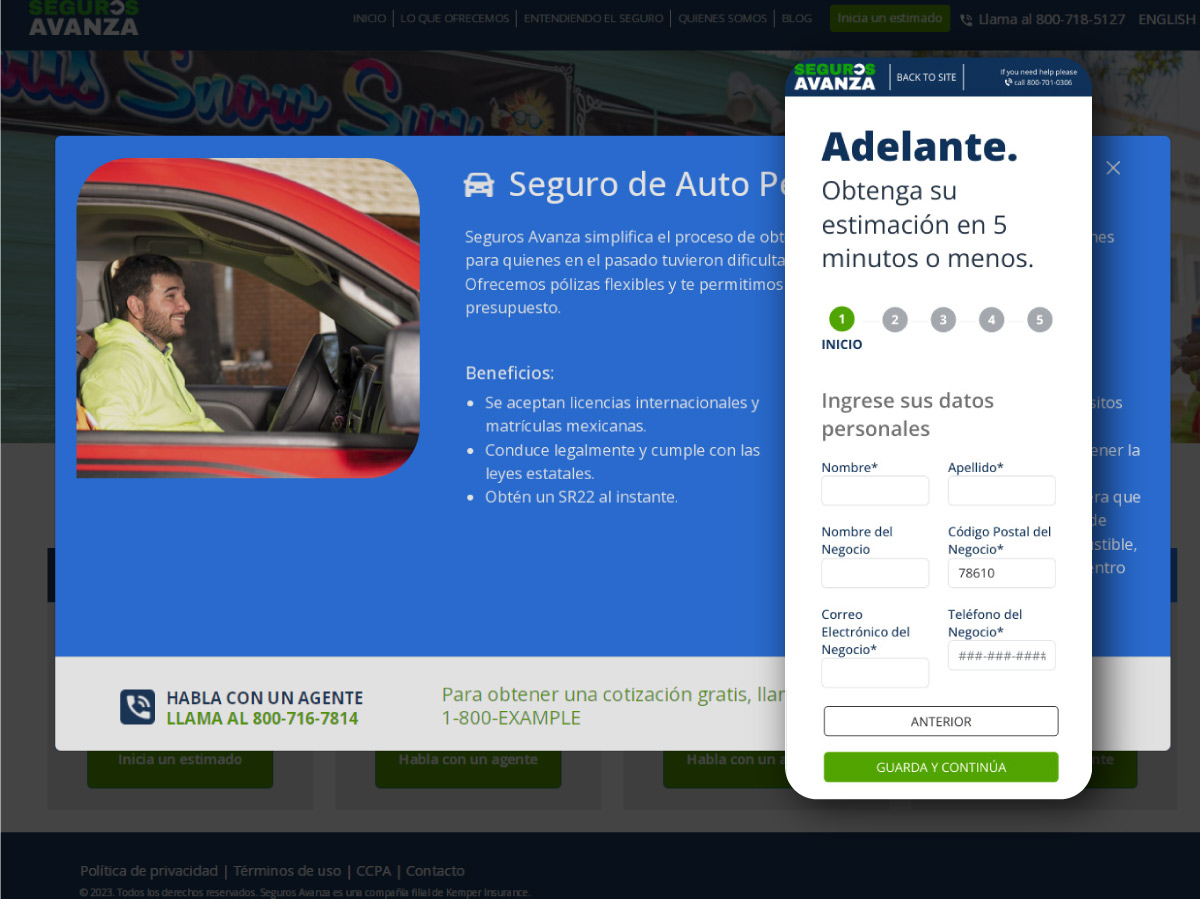The height and width of the screenshot is (900, 1200).
Task: Switch the site language to English
Action: (1166, 19)
